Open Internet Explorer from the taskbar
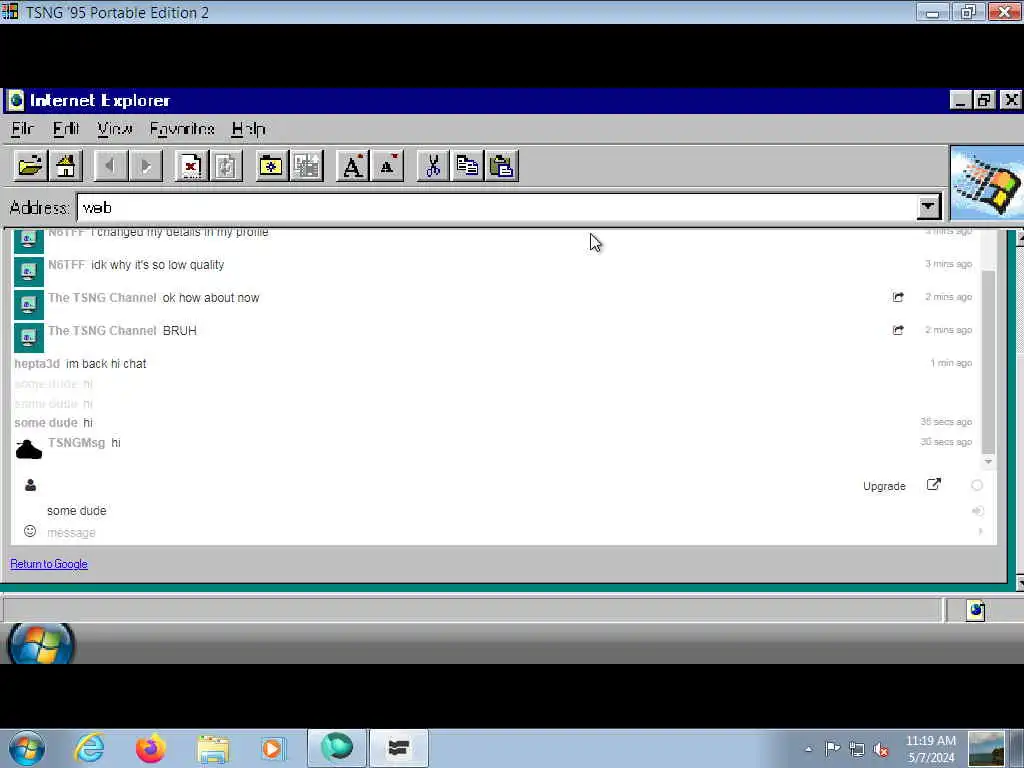1024x768 pixels. 89,748
